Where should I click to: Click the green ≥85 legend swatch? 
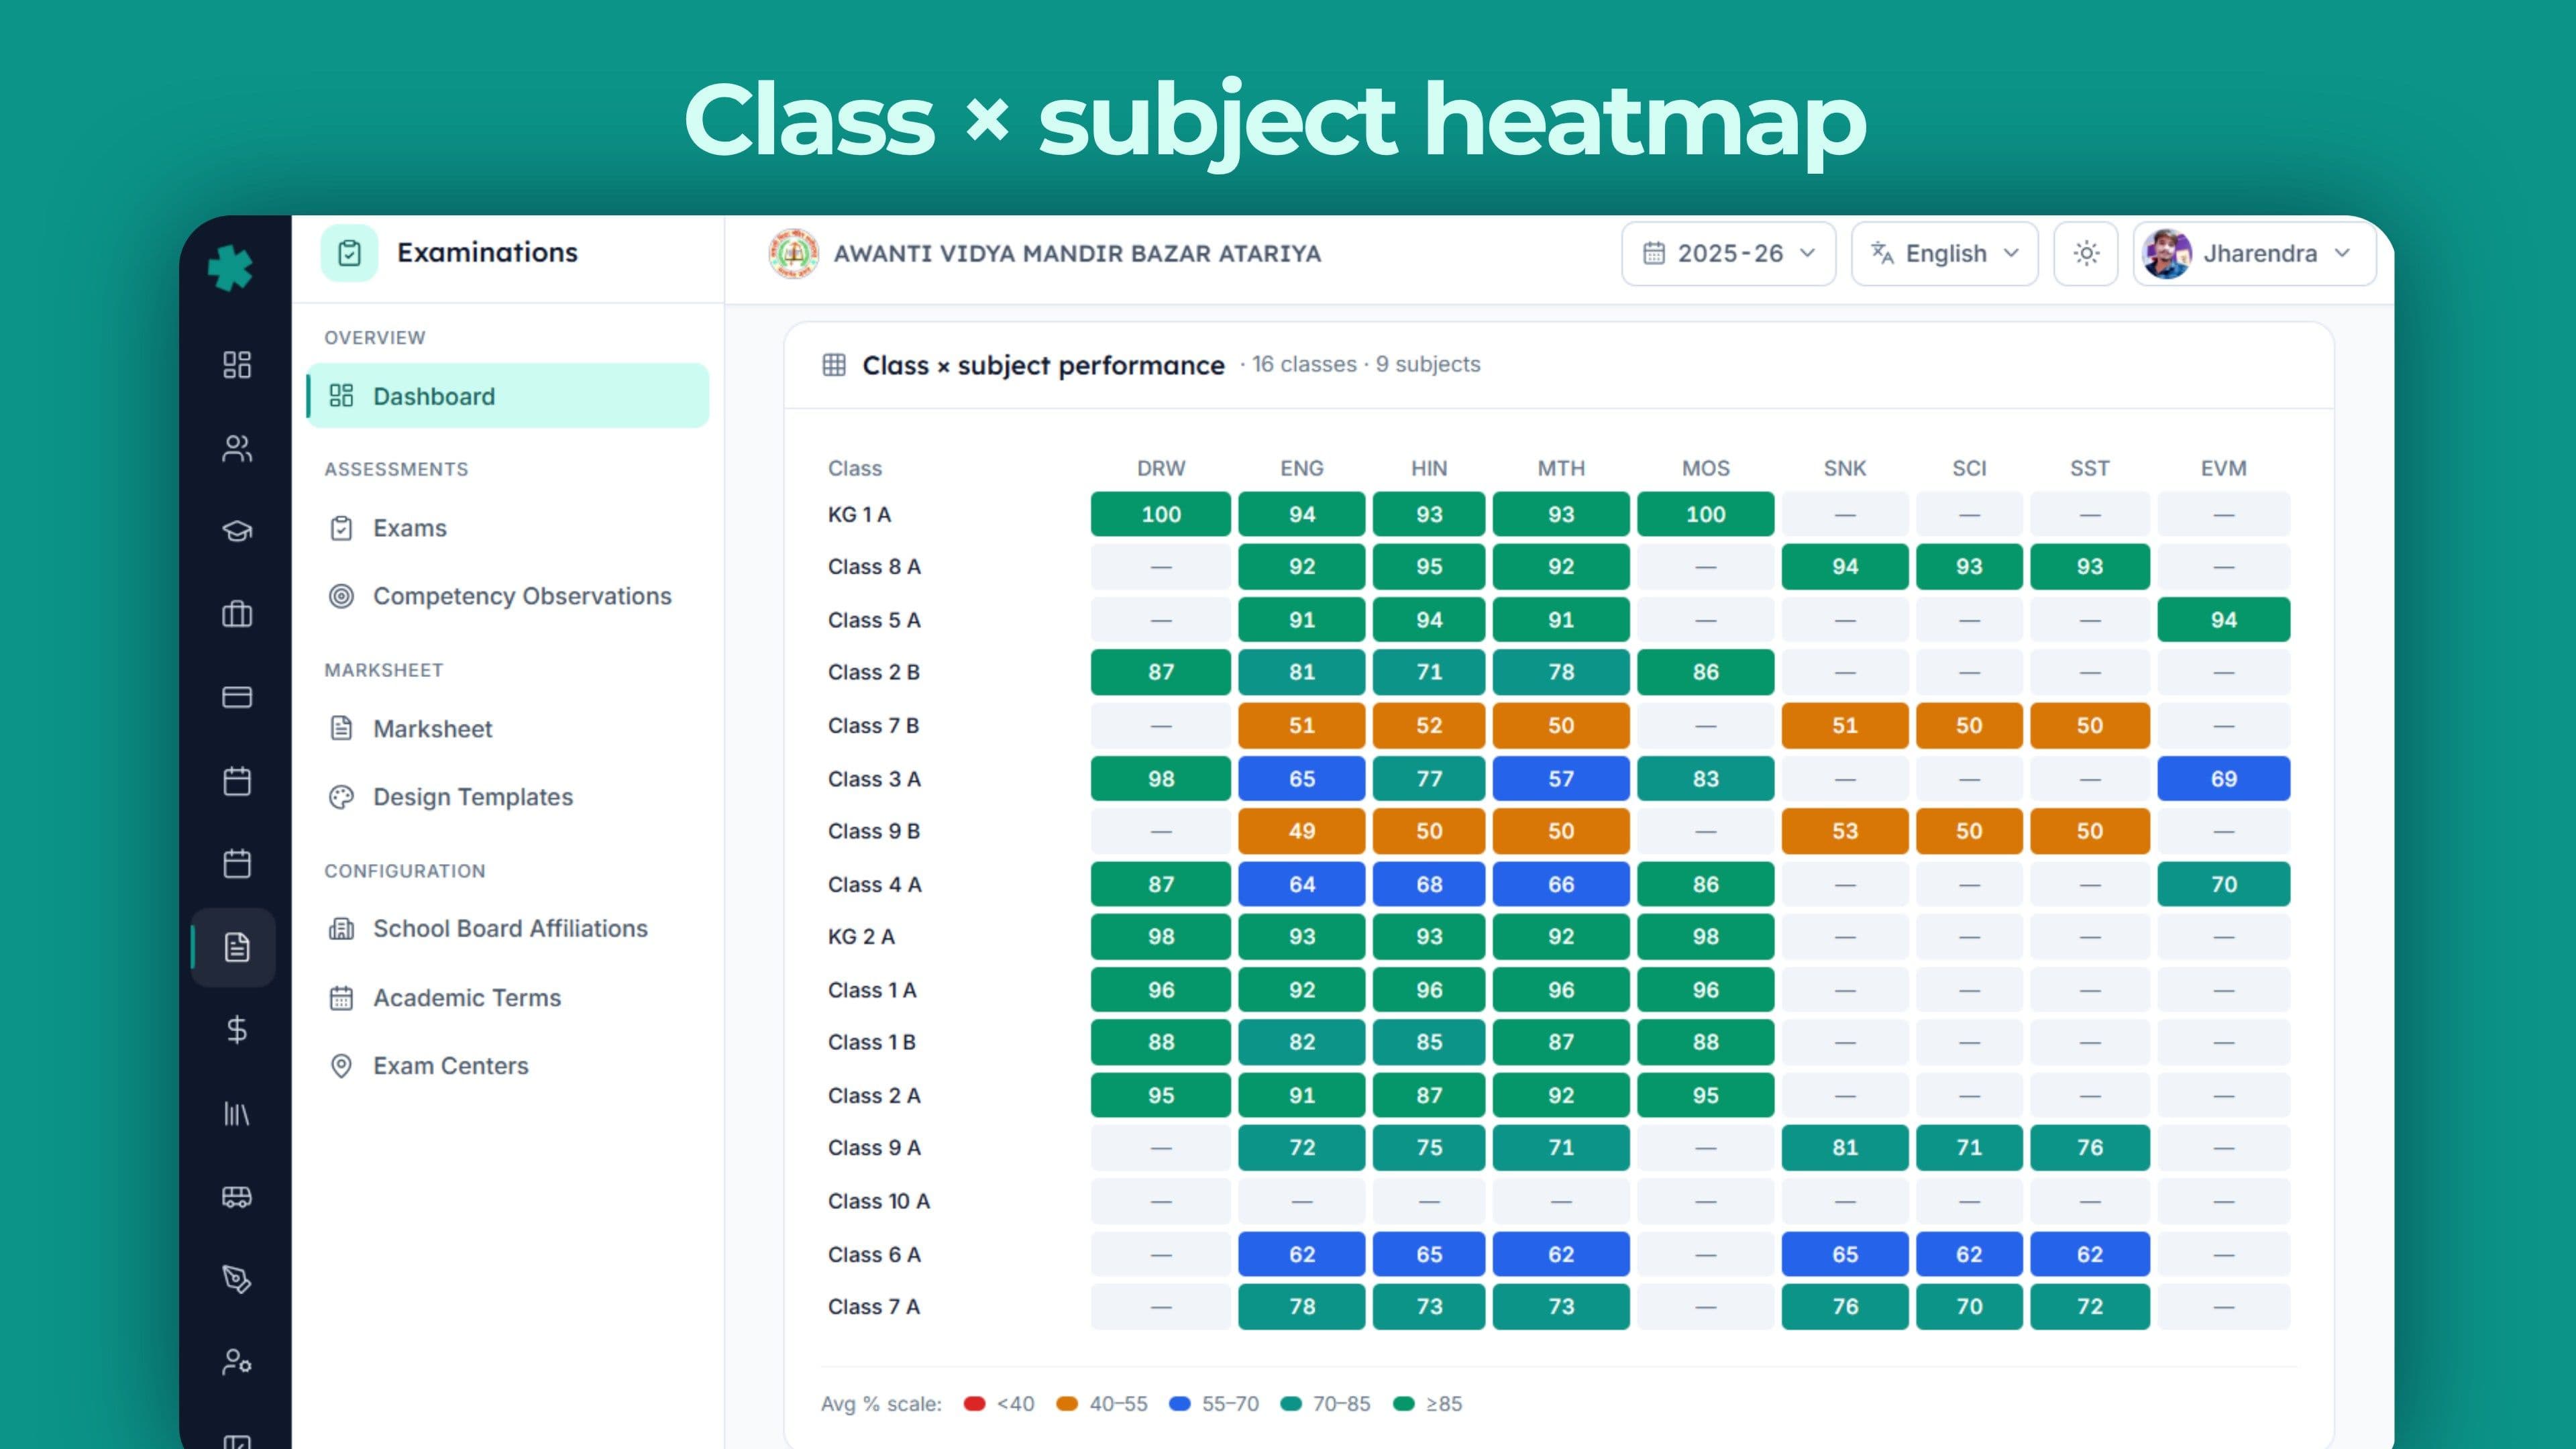point(1404,1404)
